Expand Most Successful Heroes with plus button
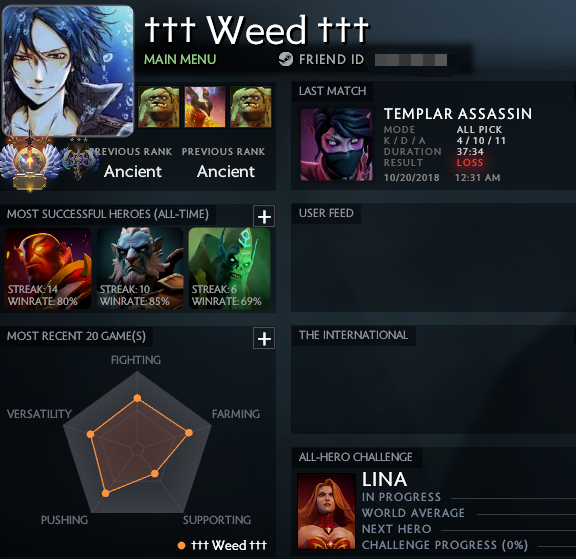Image resolution: width=576 pixels, height=559 pixels. (x=264, y=216)
